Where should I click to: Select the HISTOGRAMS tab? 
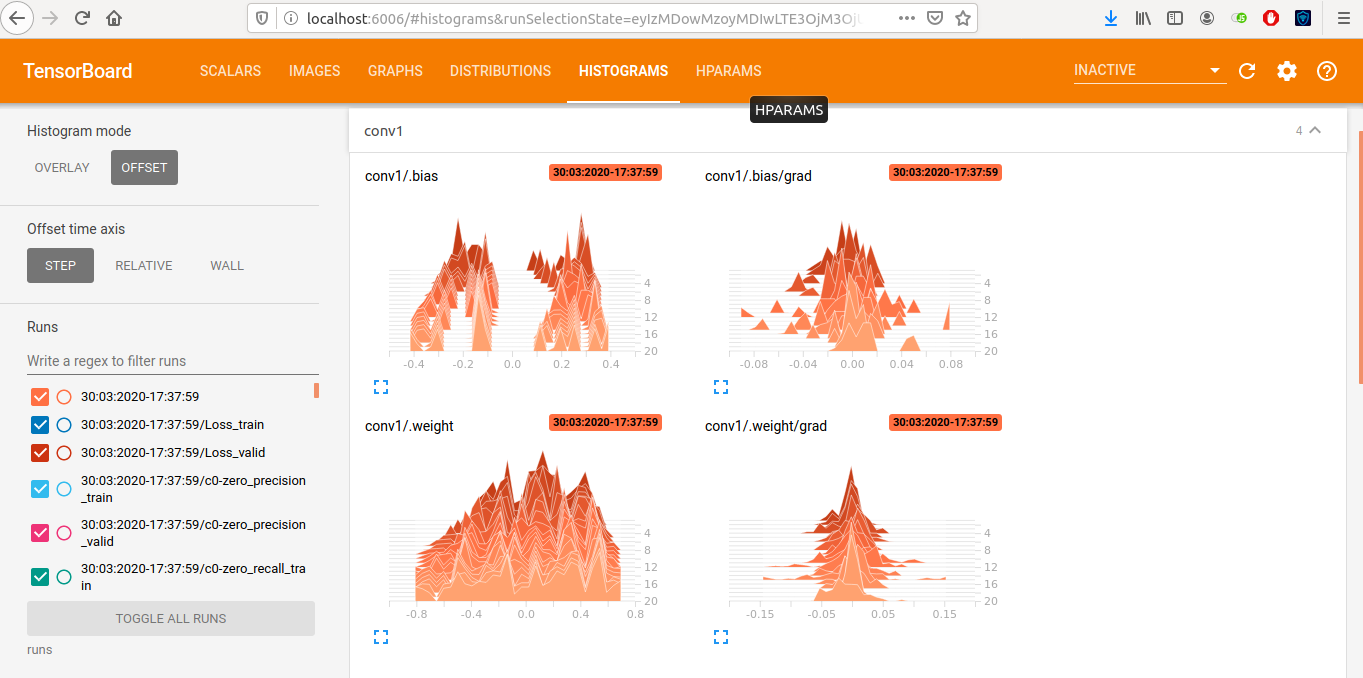pyautogui.click(x=623, y=71)
